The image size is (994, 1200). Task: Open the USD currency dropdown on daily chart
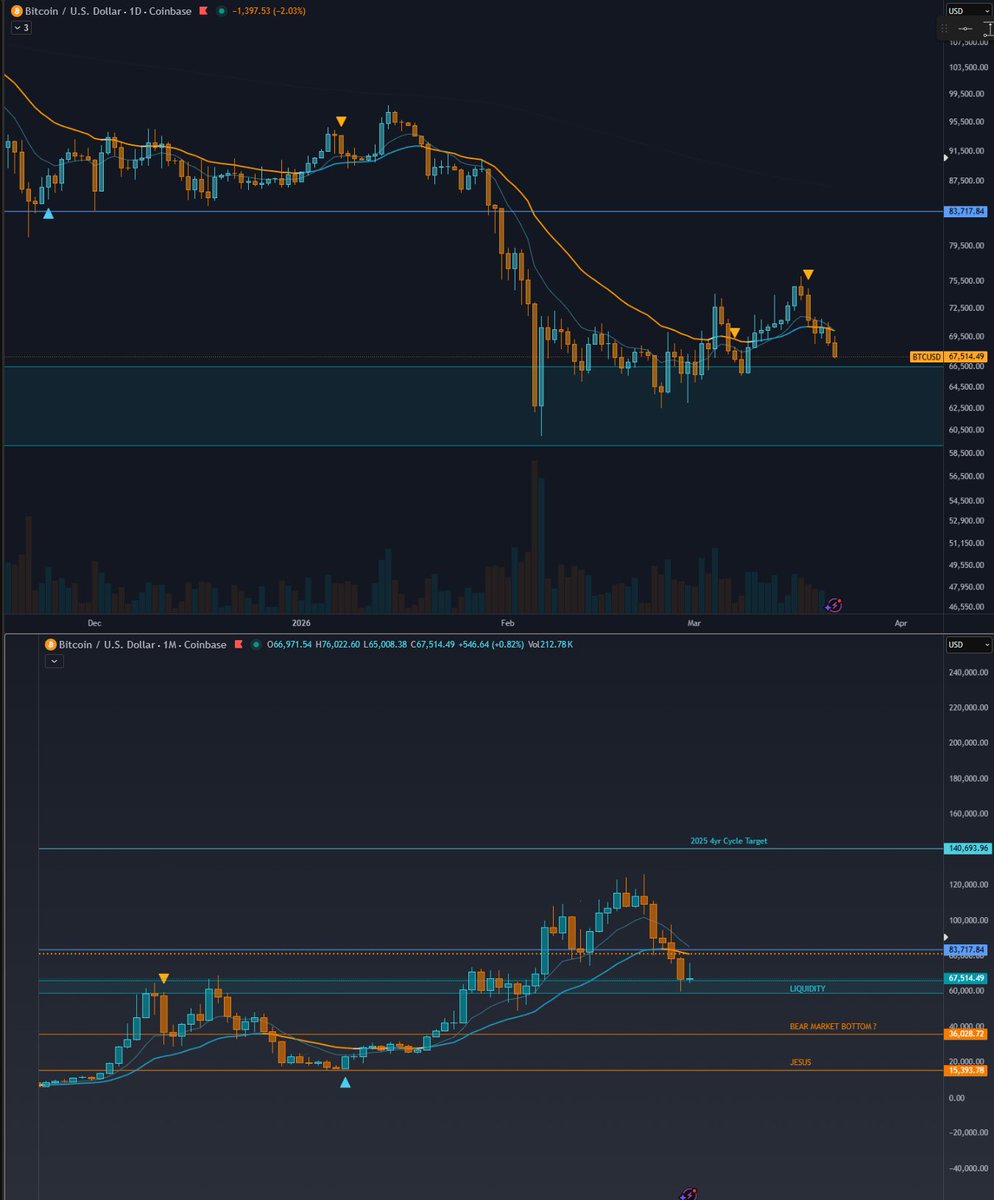coord(968,10)
